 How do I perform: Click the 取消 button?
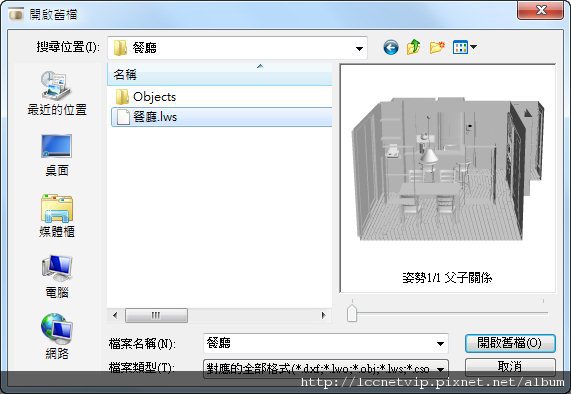click(x=510, y=367)
